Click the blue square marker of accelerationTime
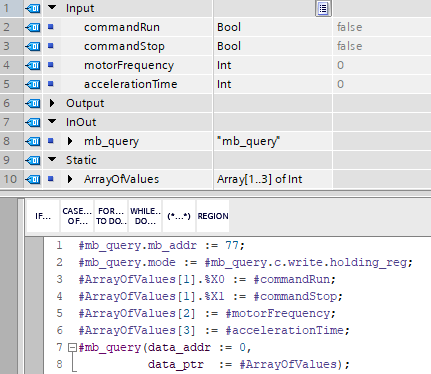 (x=51, y=84)
